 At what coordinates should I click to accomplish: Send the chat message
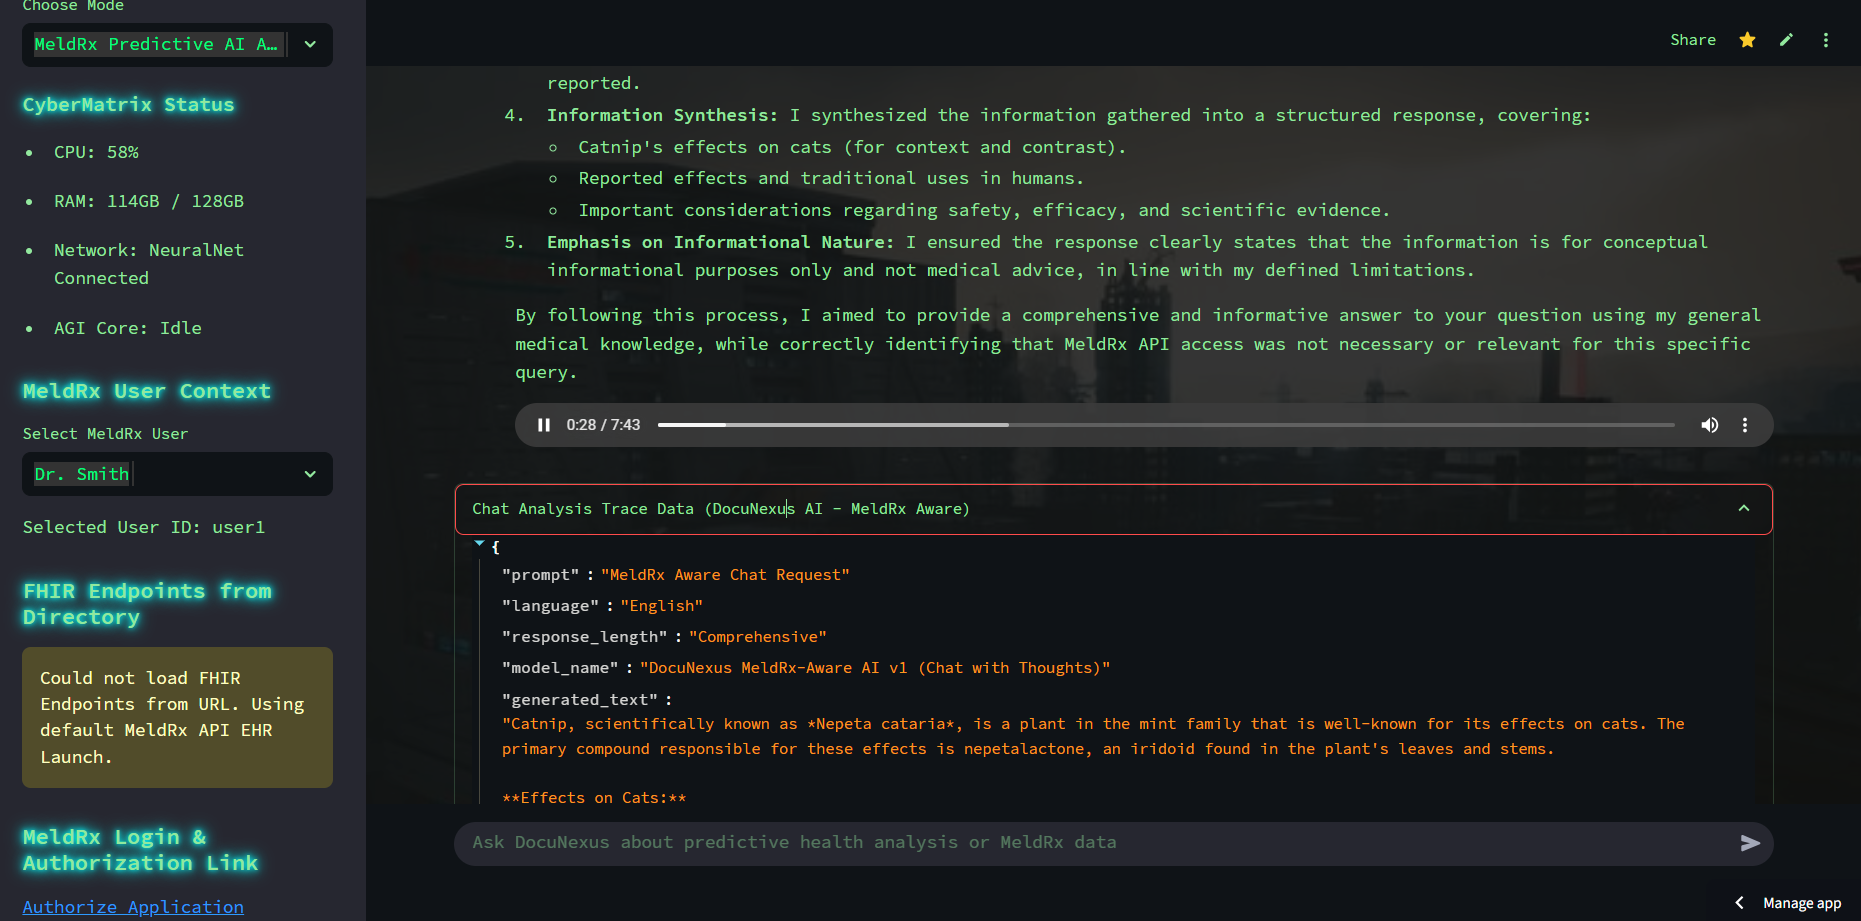(x=1750, y=843)
